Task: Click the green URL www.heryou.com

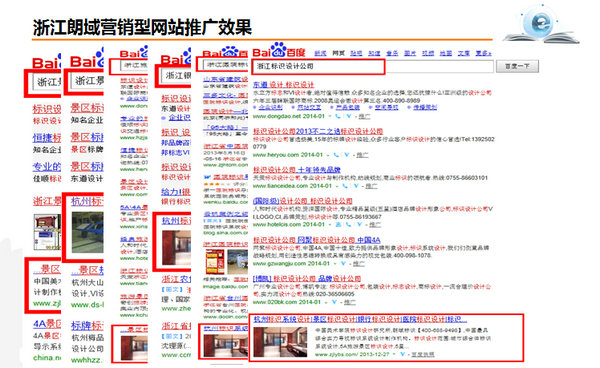Action: pos(276,155)
